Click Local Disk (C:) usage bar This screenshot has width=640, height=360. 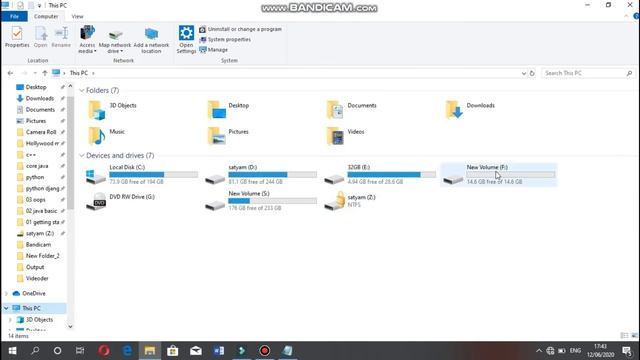coord(153,175)
